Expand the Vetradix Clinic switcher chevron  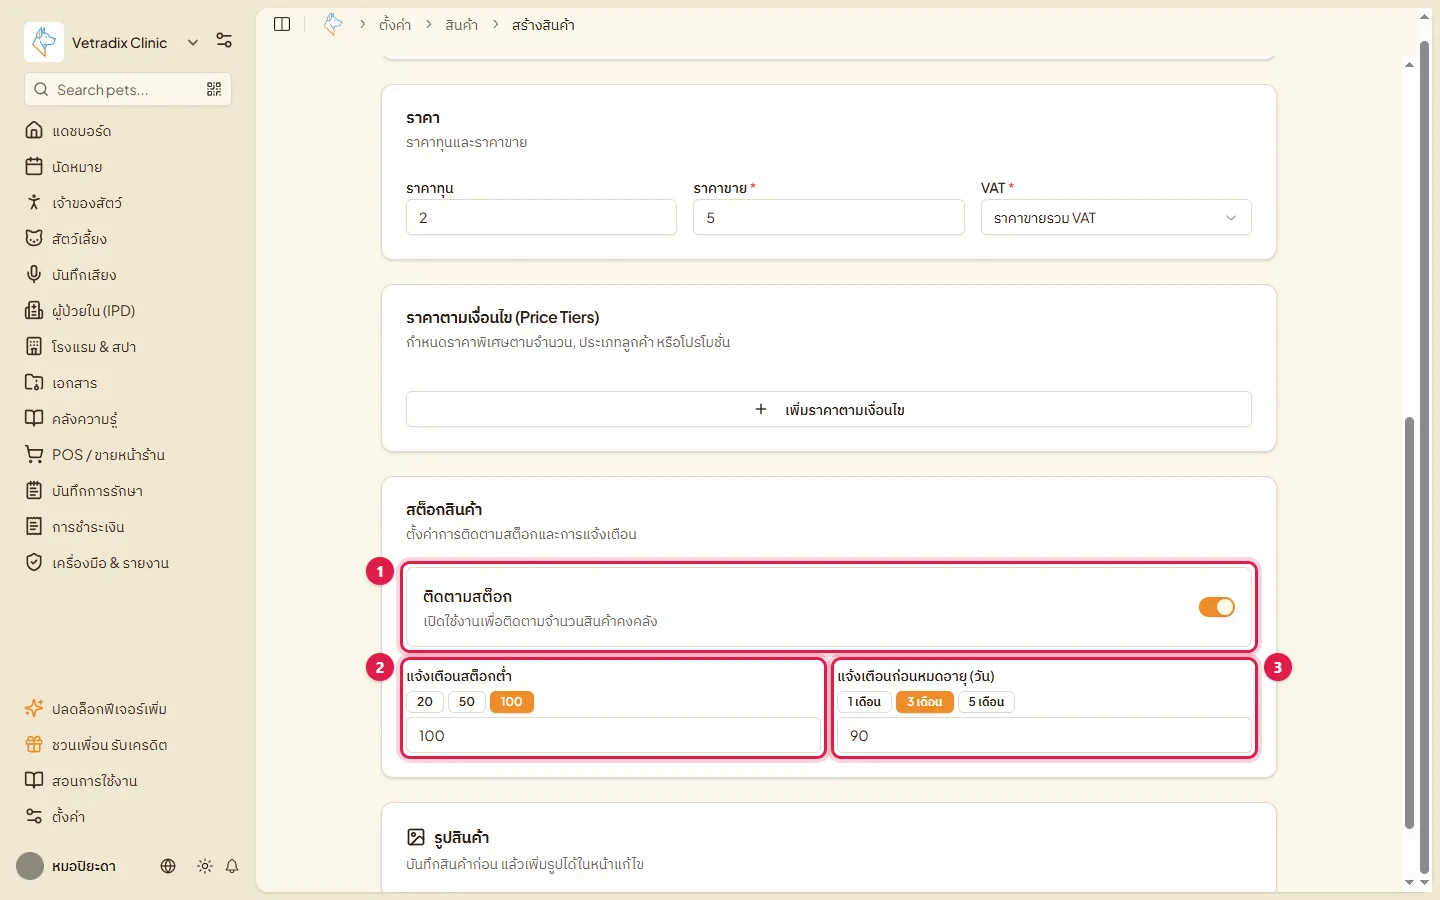[193, 42]
